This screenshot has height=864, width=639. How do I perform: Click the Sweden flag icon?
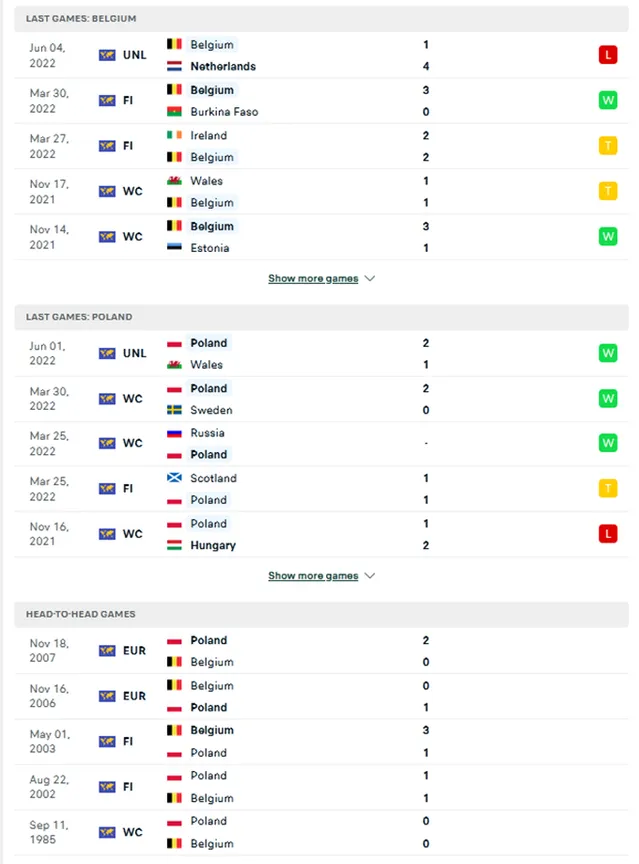[x=174, y=410]
